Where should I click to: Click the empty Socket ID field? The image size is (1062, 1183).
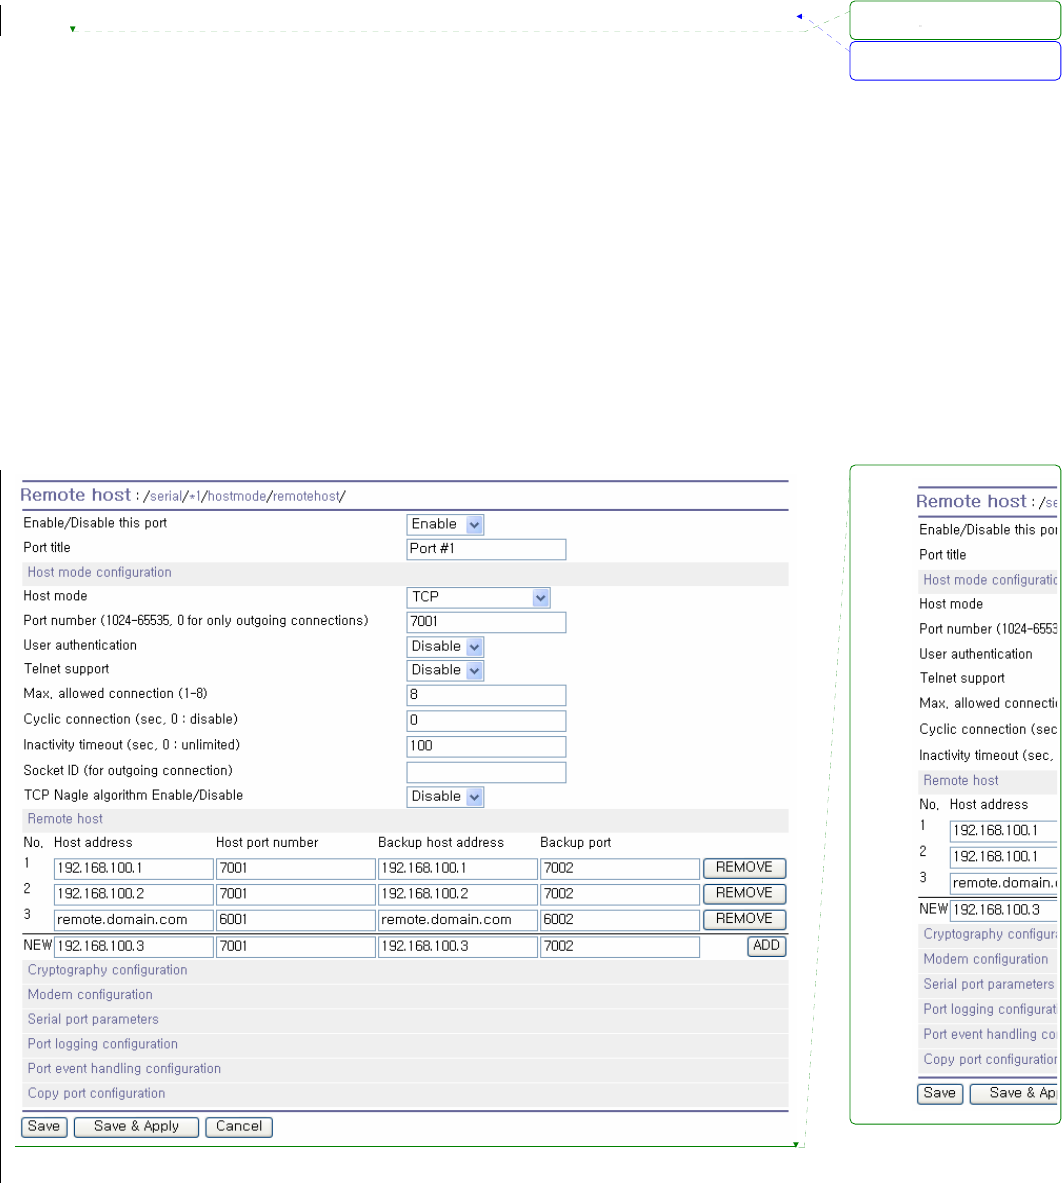pos(486,772)
